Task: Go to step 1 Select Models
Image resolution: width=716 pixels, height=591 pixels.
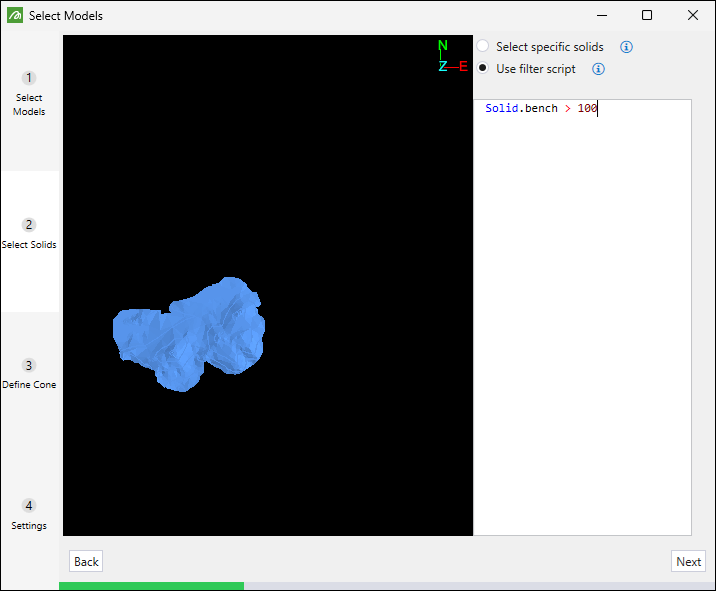Action: click(29, 94)
